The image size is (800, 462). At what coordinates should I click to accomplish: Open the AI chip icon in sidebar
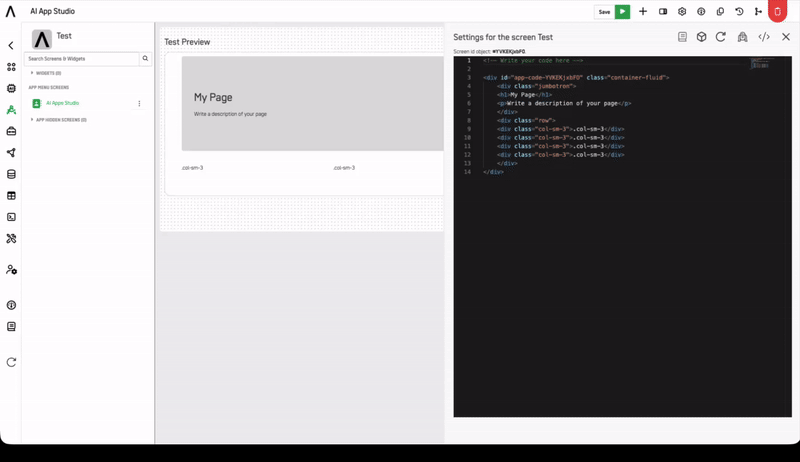pyautogui.click(x=11, y=88)
